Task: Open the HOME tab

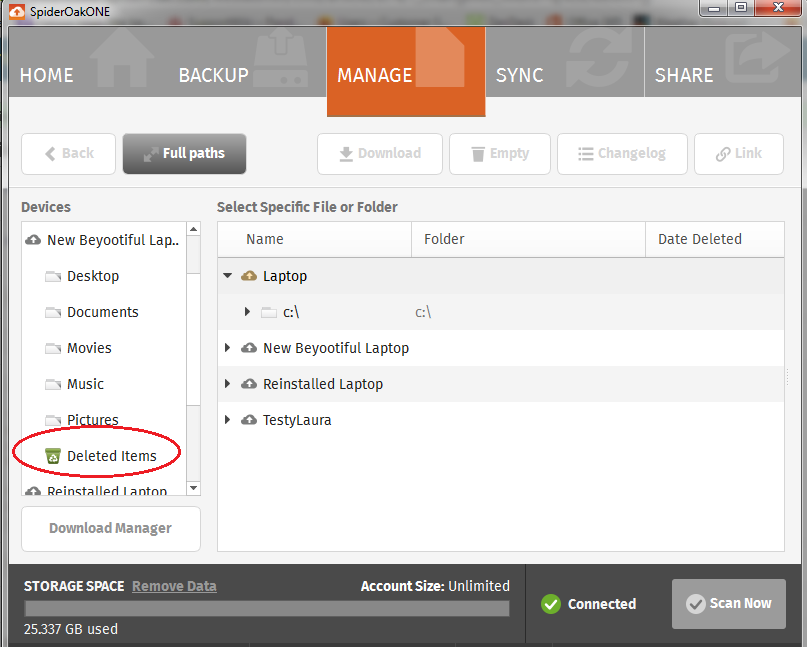Action: 86,62
